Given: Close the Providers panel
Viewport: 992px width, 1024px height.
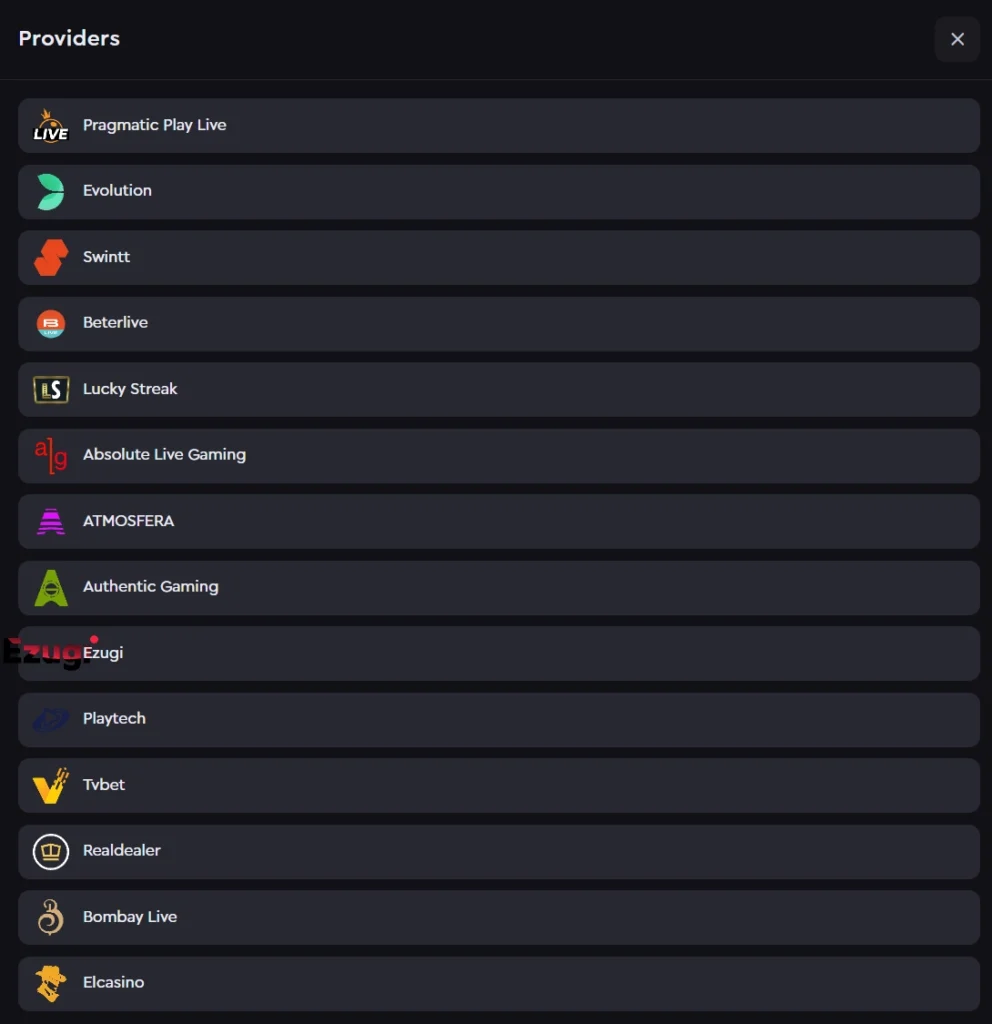Looking at the screenshot, I should coord(957,39).
